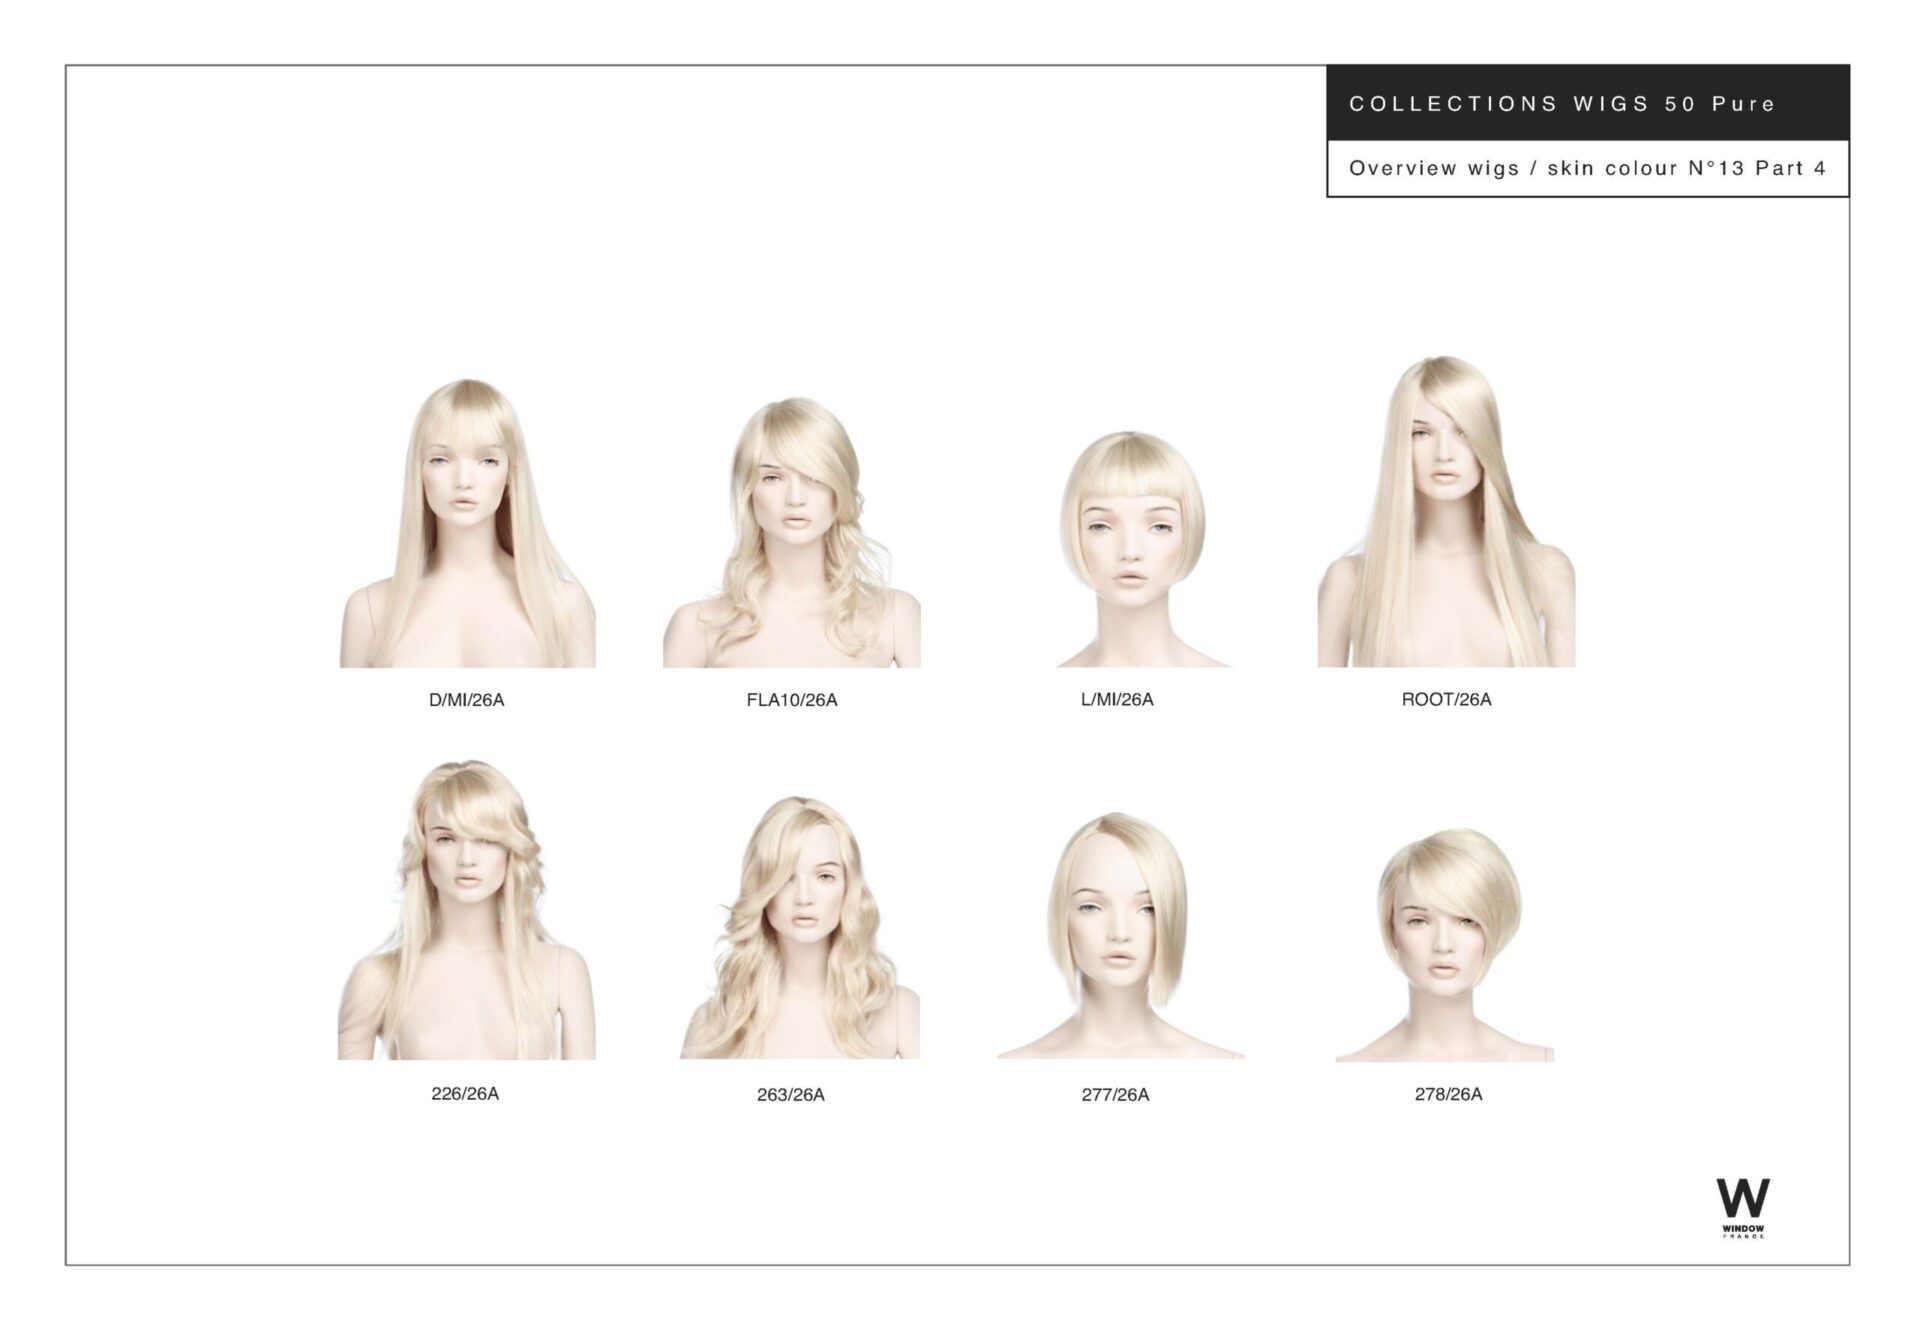The width and height of the screenshot is (1920, 1327).
Task: Choose the 277/26A straight bob image
Action: click(1118, 935)
